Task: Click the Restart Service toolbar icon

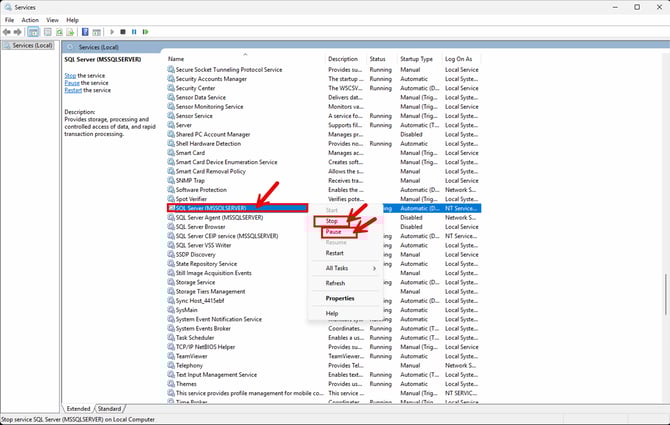Action: (145, 32)
